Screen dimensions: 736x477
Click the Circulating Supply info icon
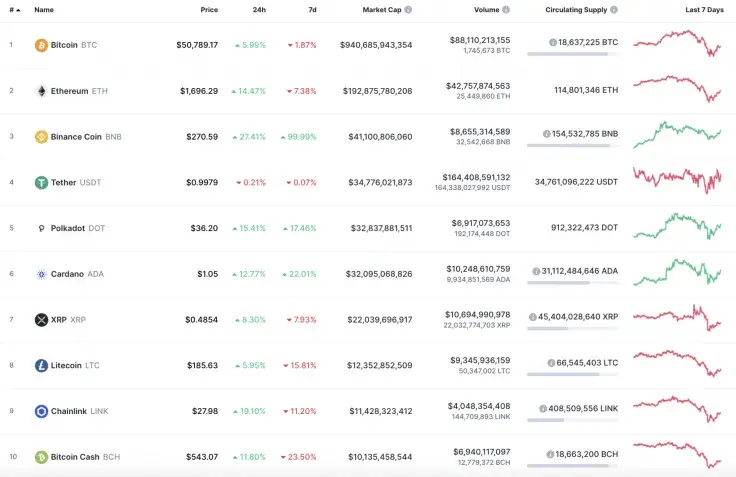click(x=614, y=9)
